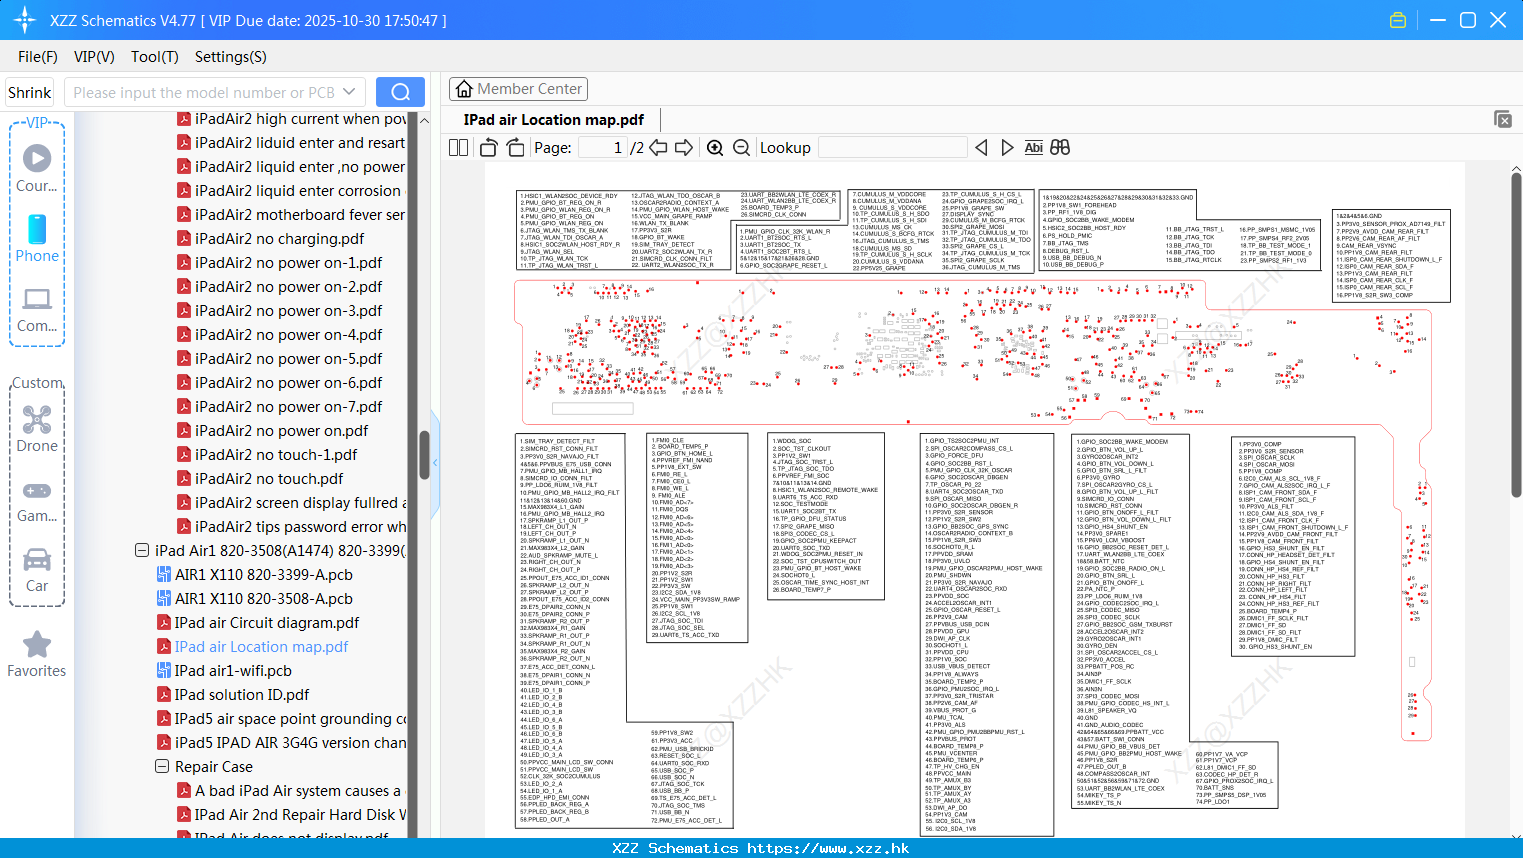Open iPad5 IPAD AIR 3G4G version file
The height and width of the screenshot is (858, 1523).
click(290, 742)
